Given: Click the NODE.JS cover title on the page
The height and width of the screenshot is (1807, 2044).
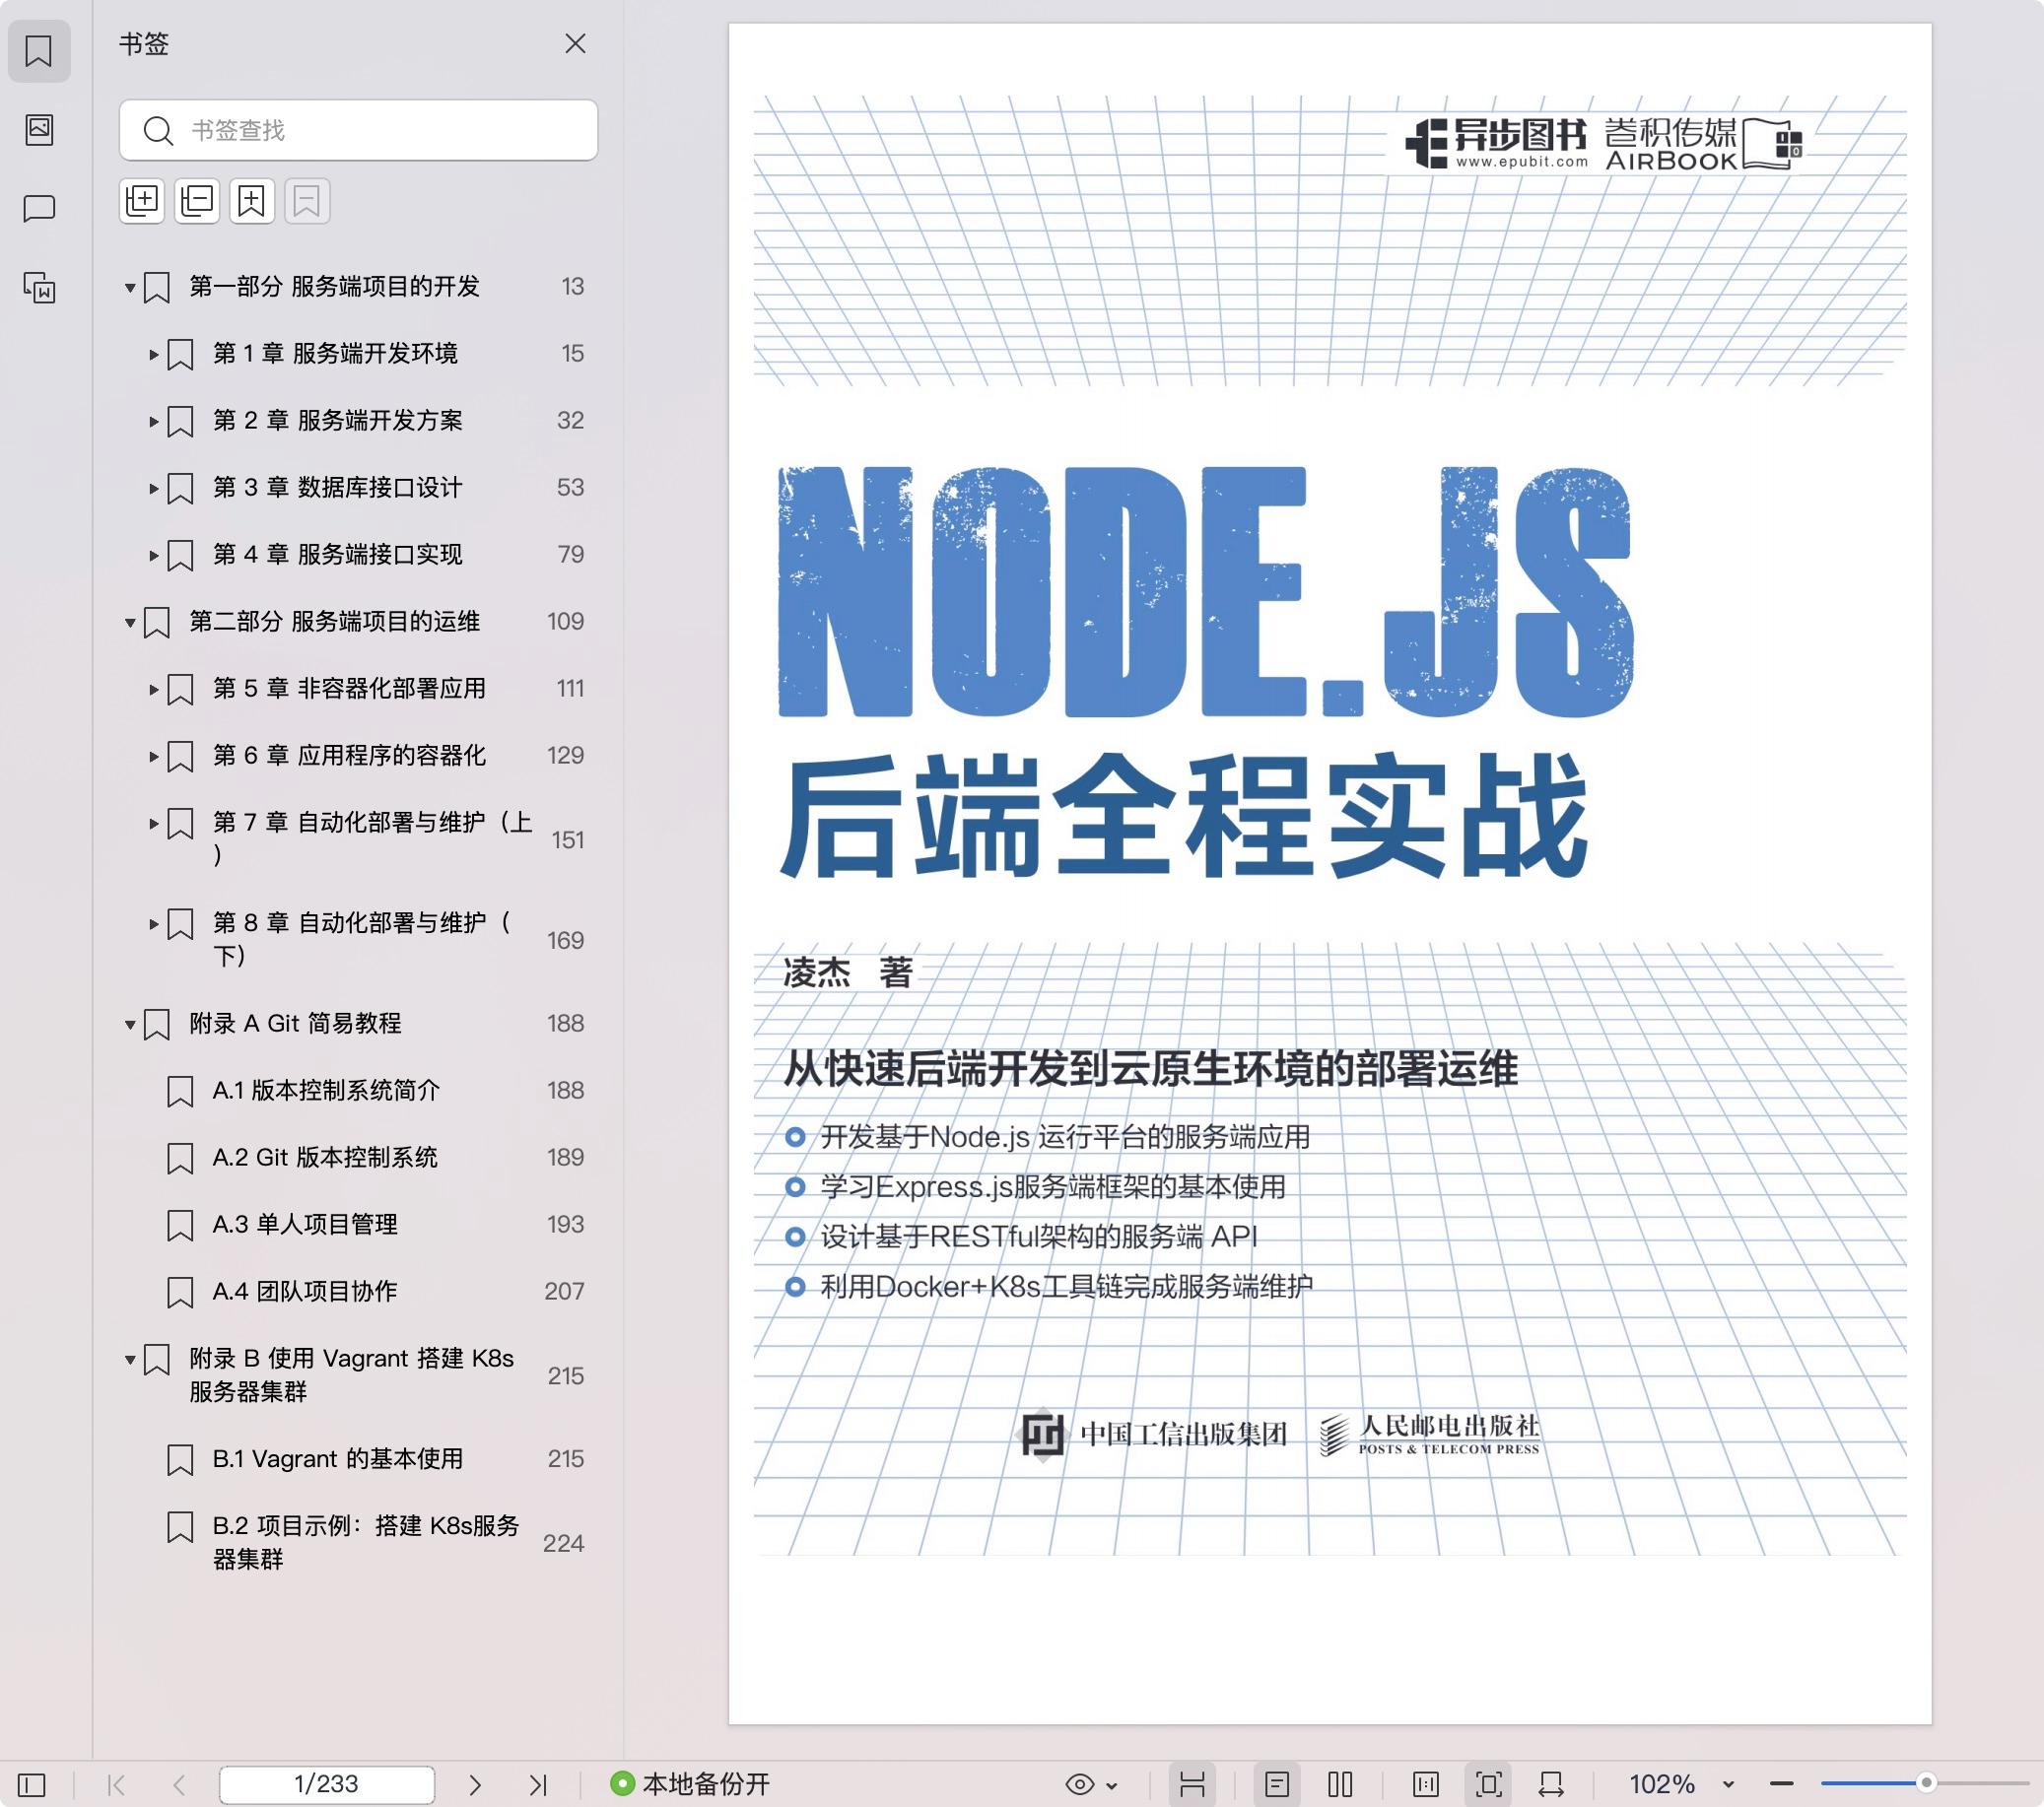Looking at the screenshot, I should (x=1205, y=591).
